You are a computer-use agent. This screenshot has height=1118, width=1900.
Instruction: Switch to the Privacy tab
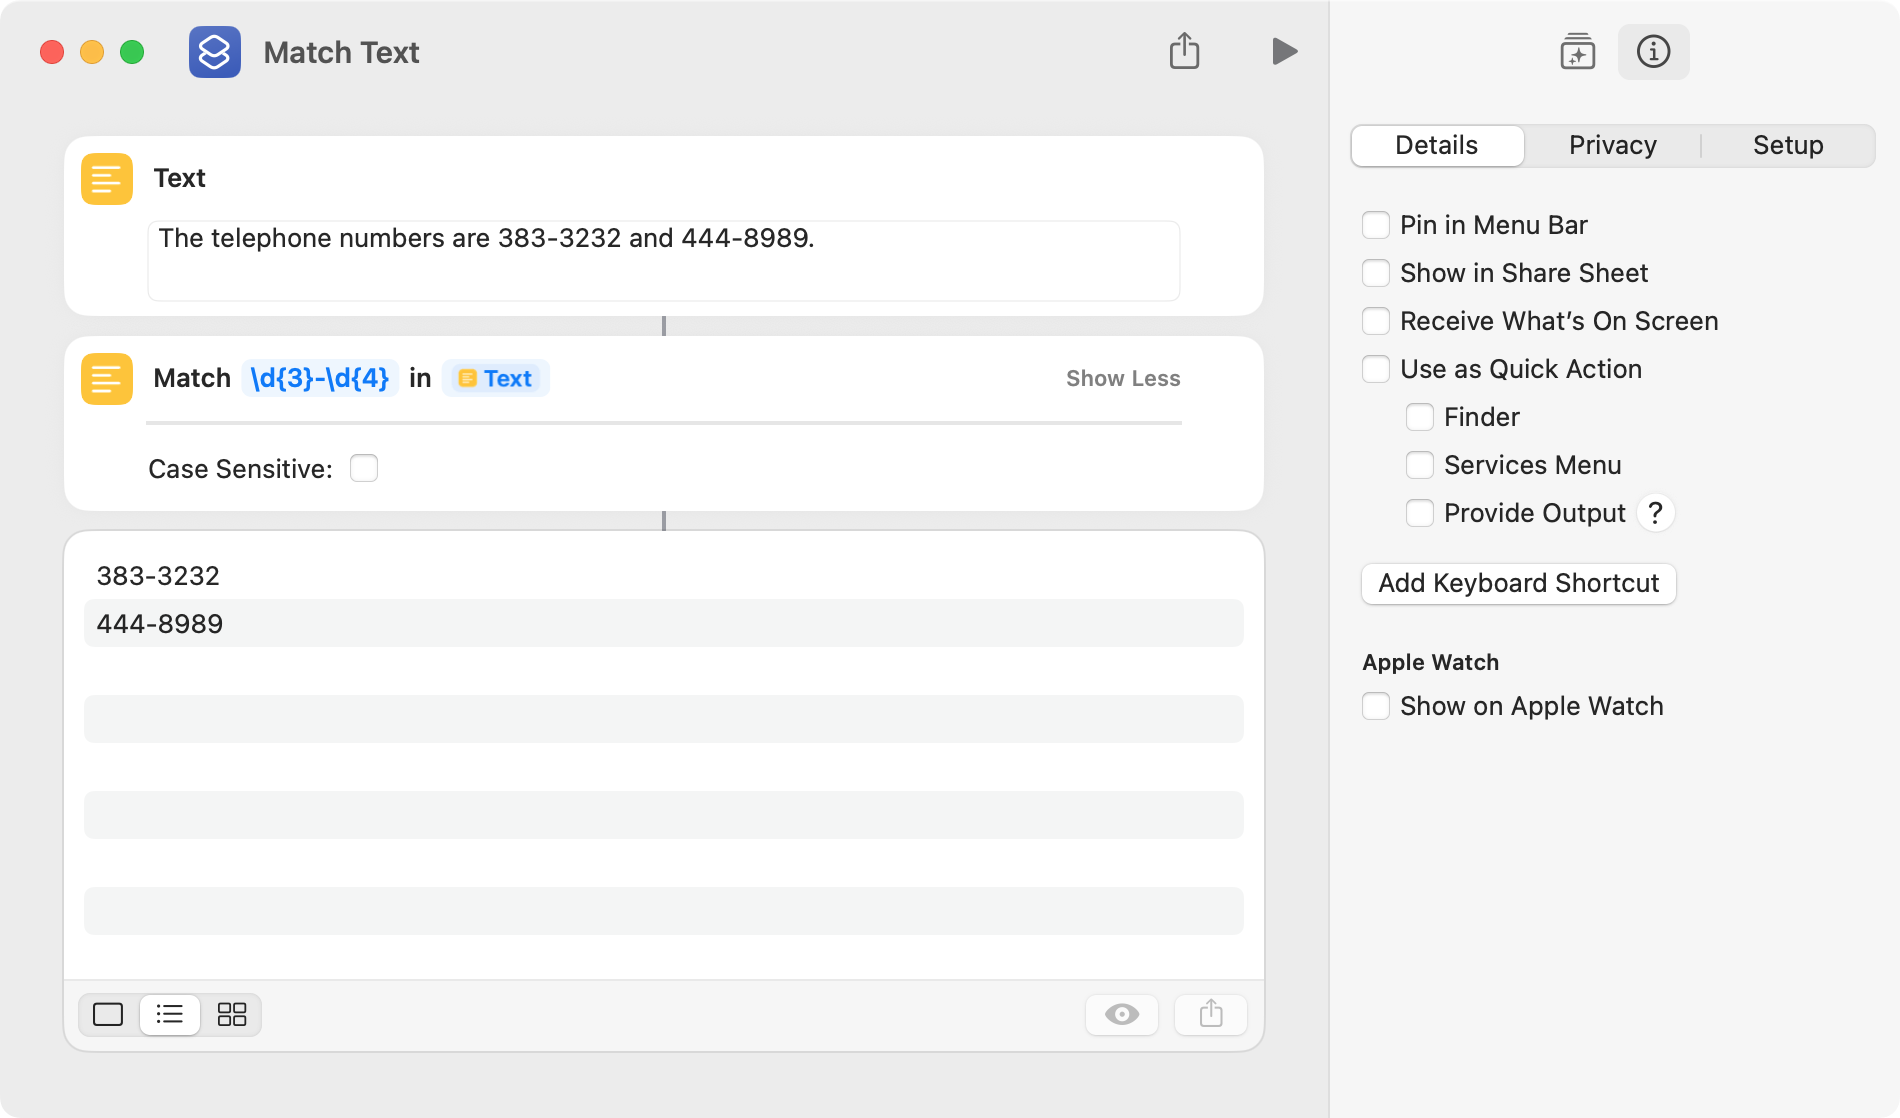click(1612, 145)
